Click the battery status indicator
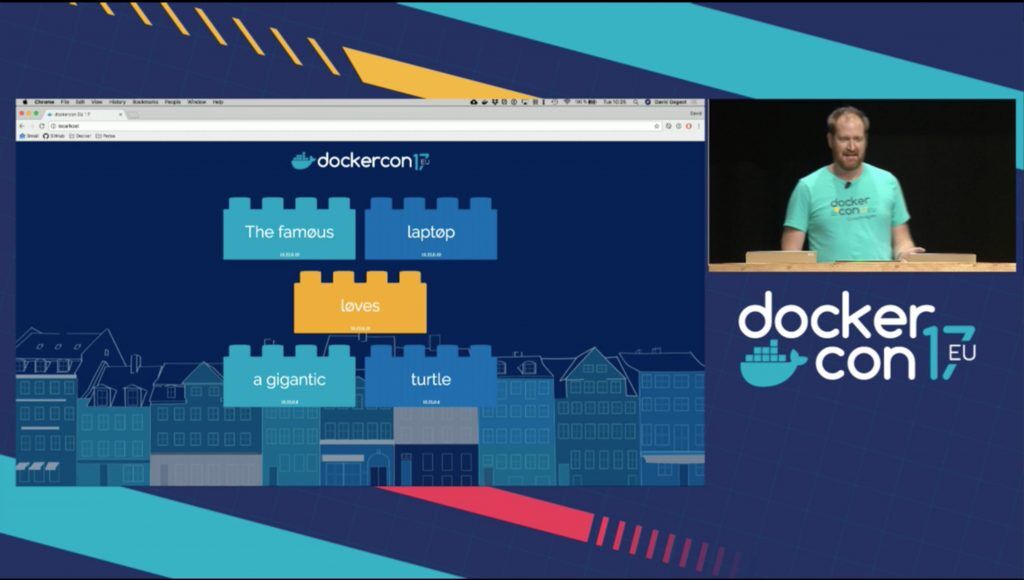Screen dimensions: 1024x580 pyautogui.click(x=586, y=102)
